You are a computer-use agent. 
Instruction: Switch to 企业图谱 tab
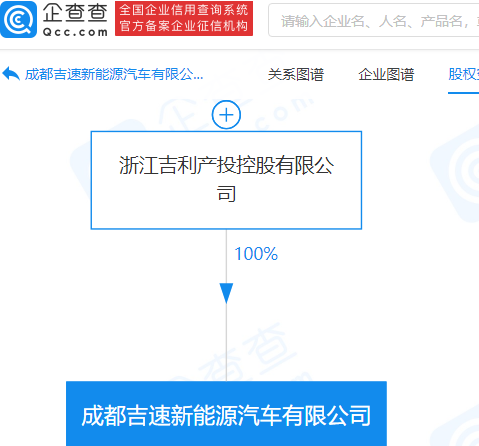point(386,74)
